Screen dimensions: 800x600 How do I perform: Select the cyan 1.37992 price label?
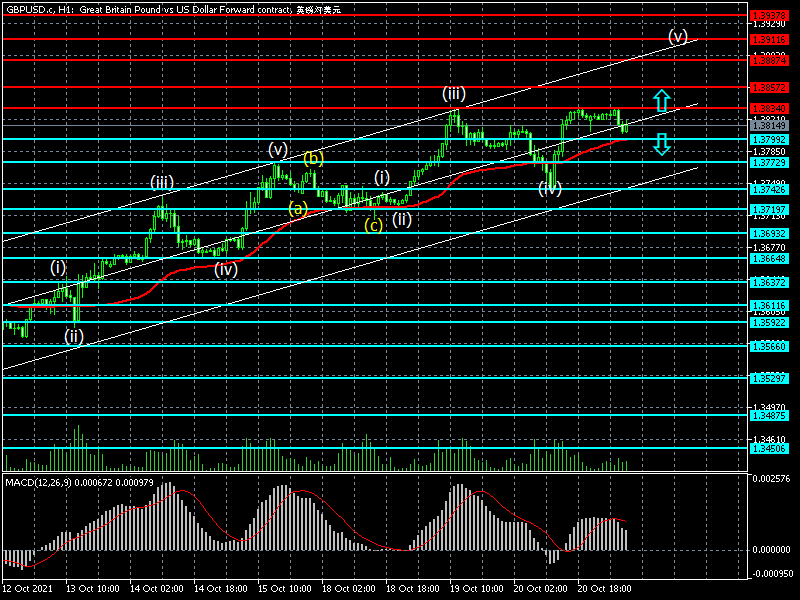point(769,139)
